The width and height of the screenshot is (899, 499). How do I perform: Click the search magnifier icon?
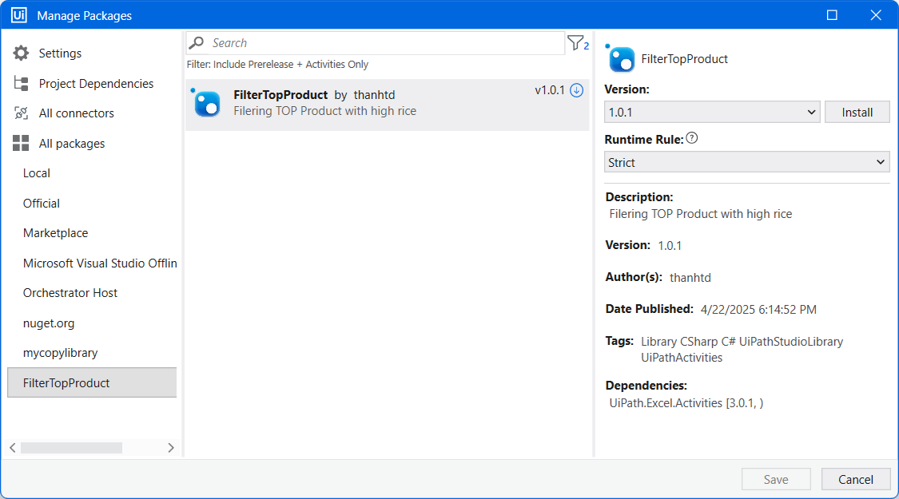point(197,43)
